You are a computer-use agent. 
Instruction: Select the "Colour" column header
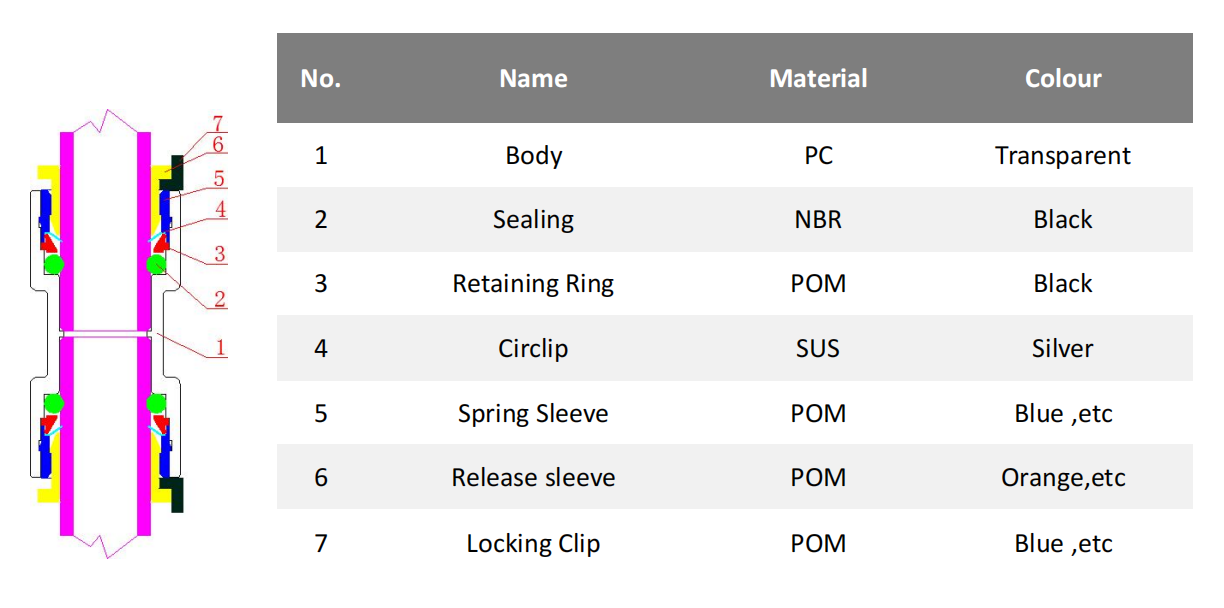[1063, 79]
